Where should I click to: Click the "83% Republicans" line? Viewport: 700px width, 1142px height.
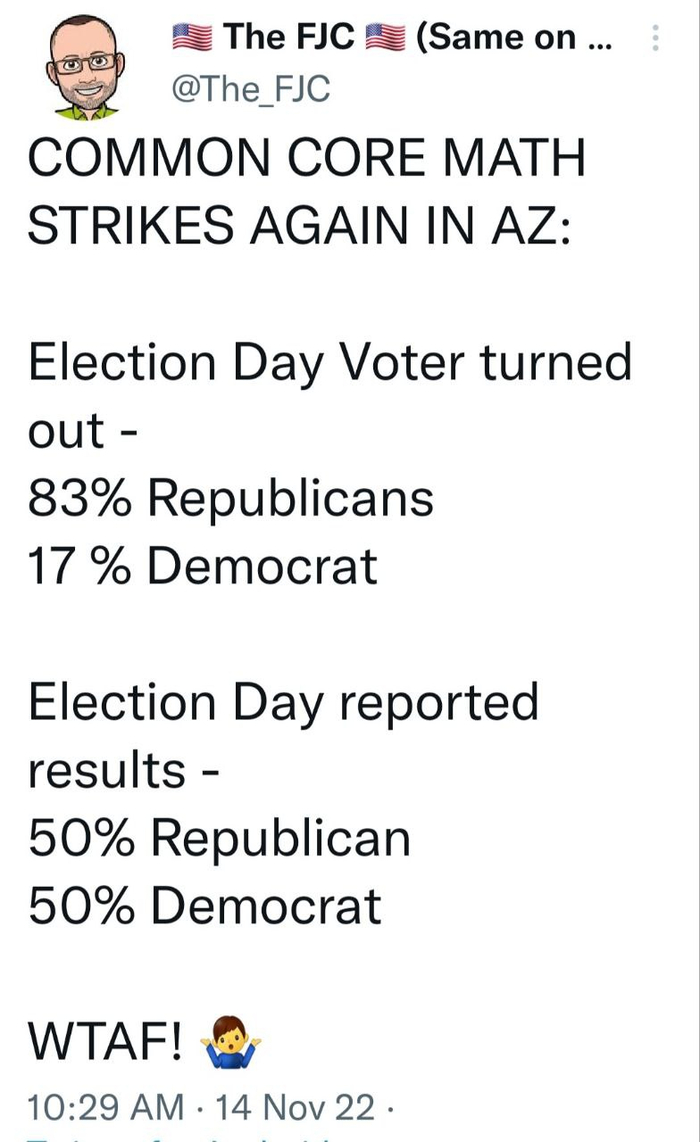pos(230,497)
